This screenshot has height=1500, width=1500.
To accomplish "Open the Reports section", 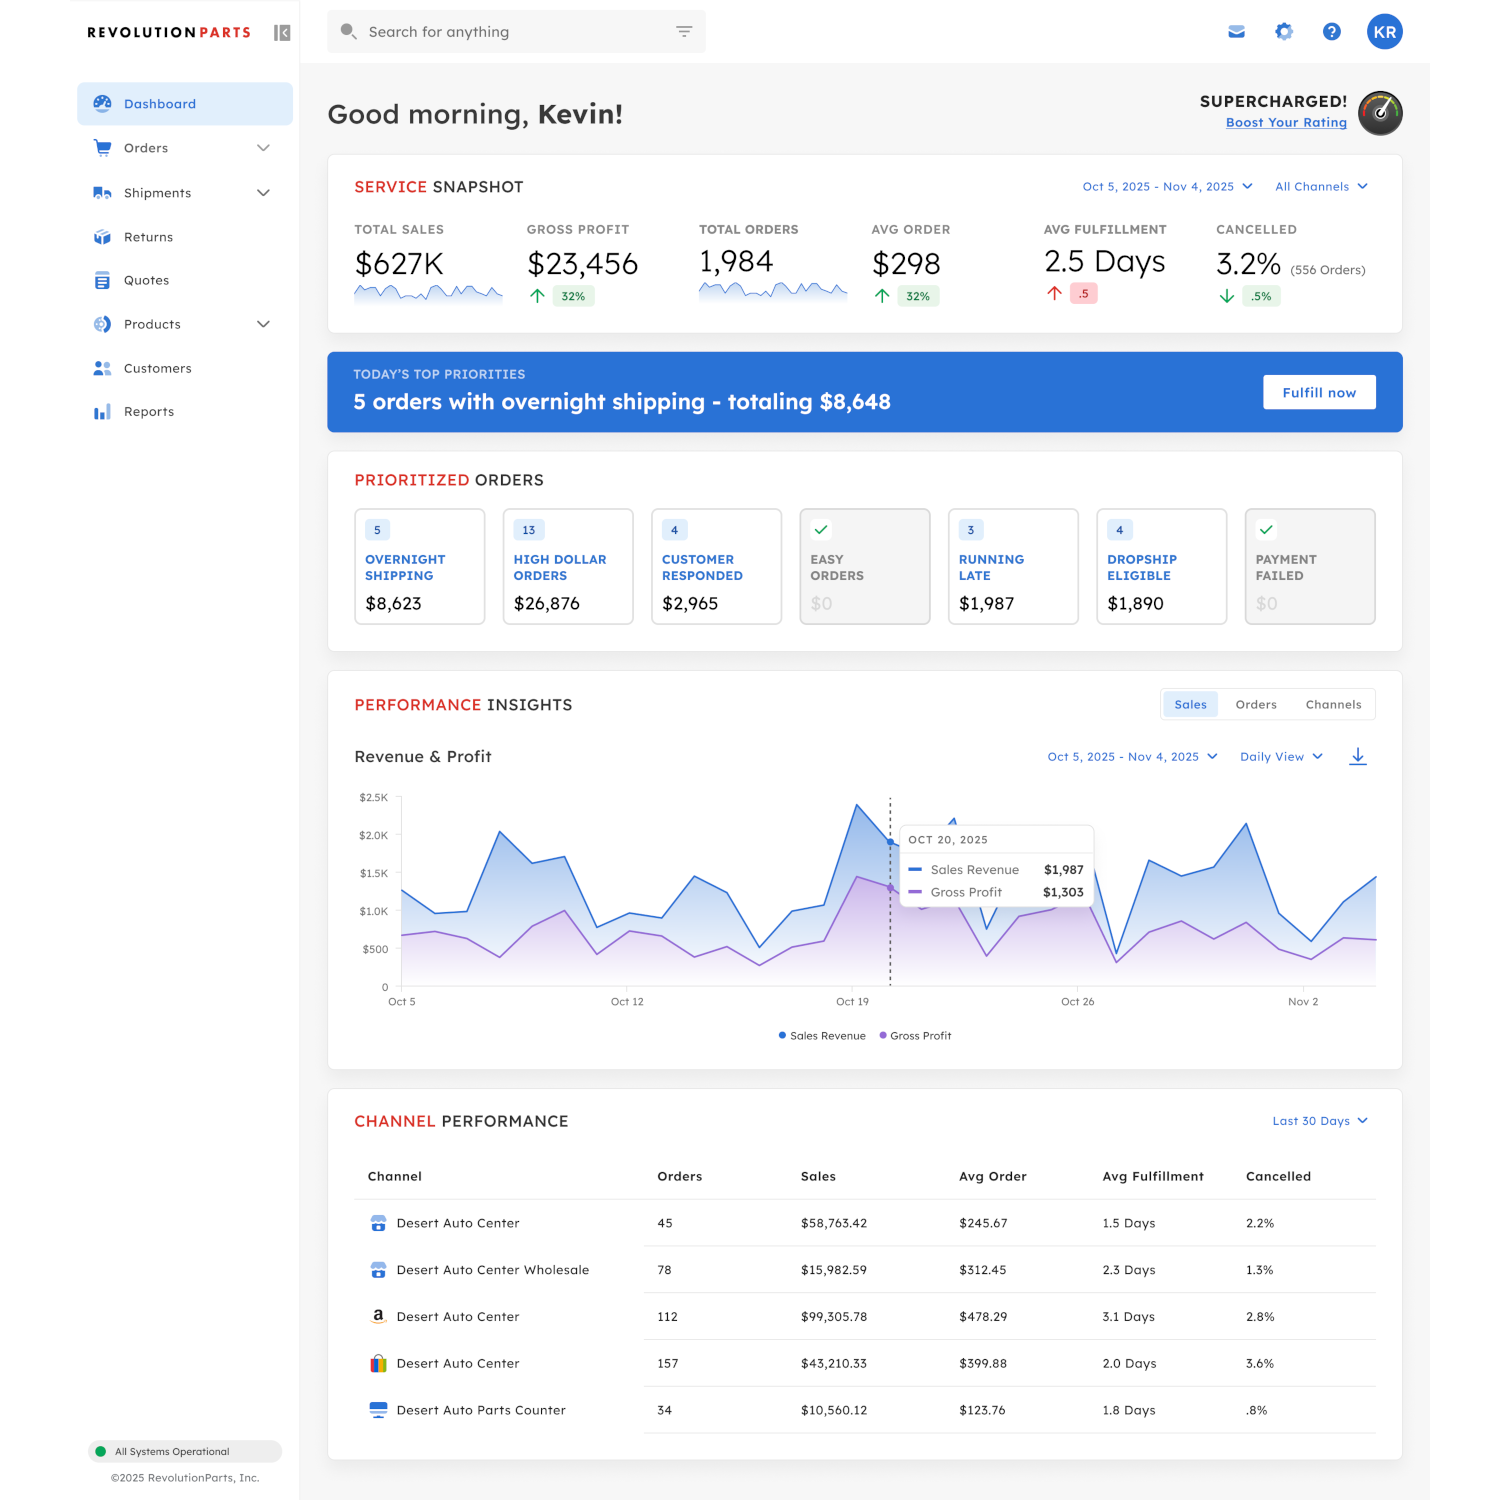I will tap(148, 411).
